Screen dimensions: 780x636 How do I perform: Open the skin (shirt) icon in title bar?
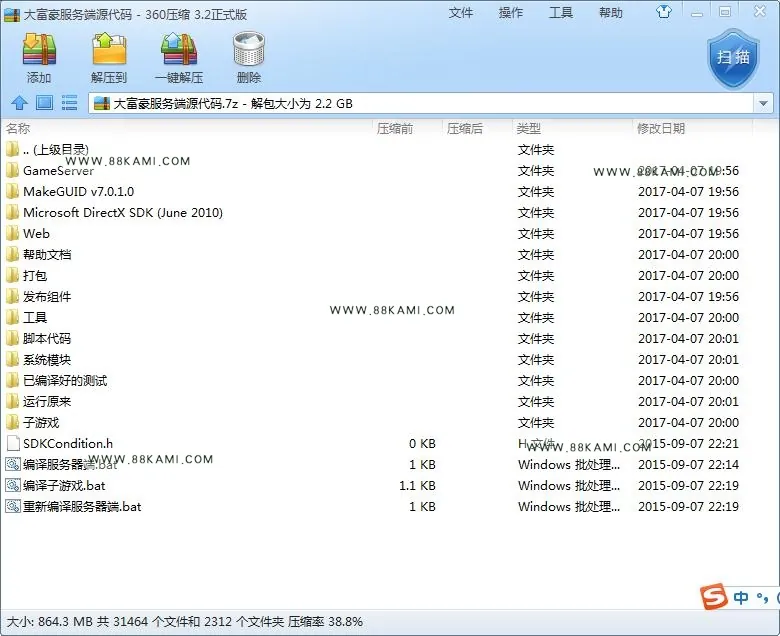click(664, 11)
